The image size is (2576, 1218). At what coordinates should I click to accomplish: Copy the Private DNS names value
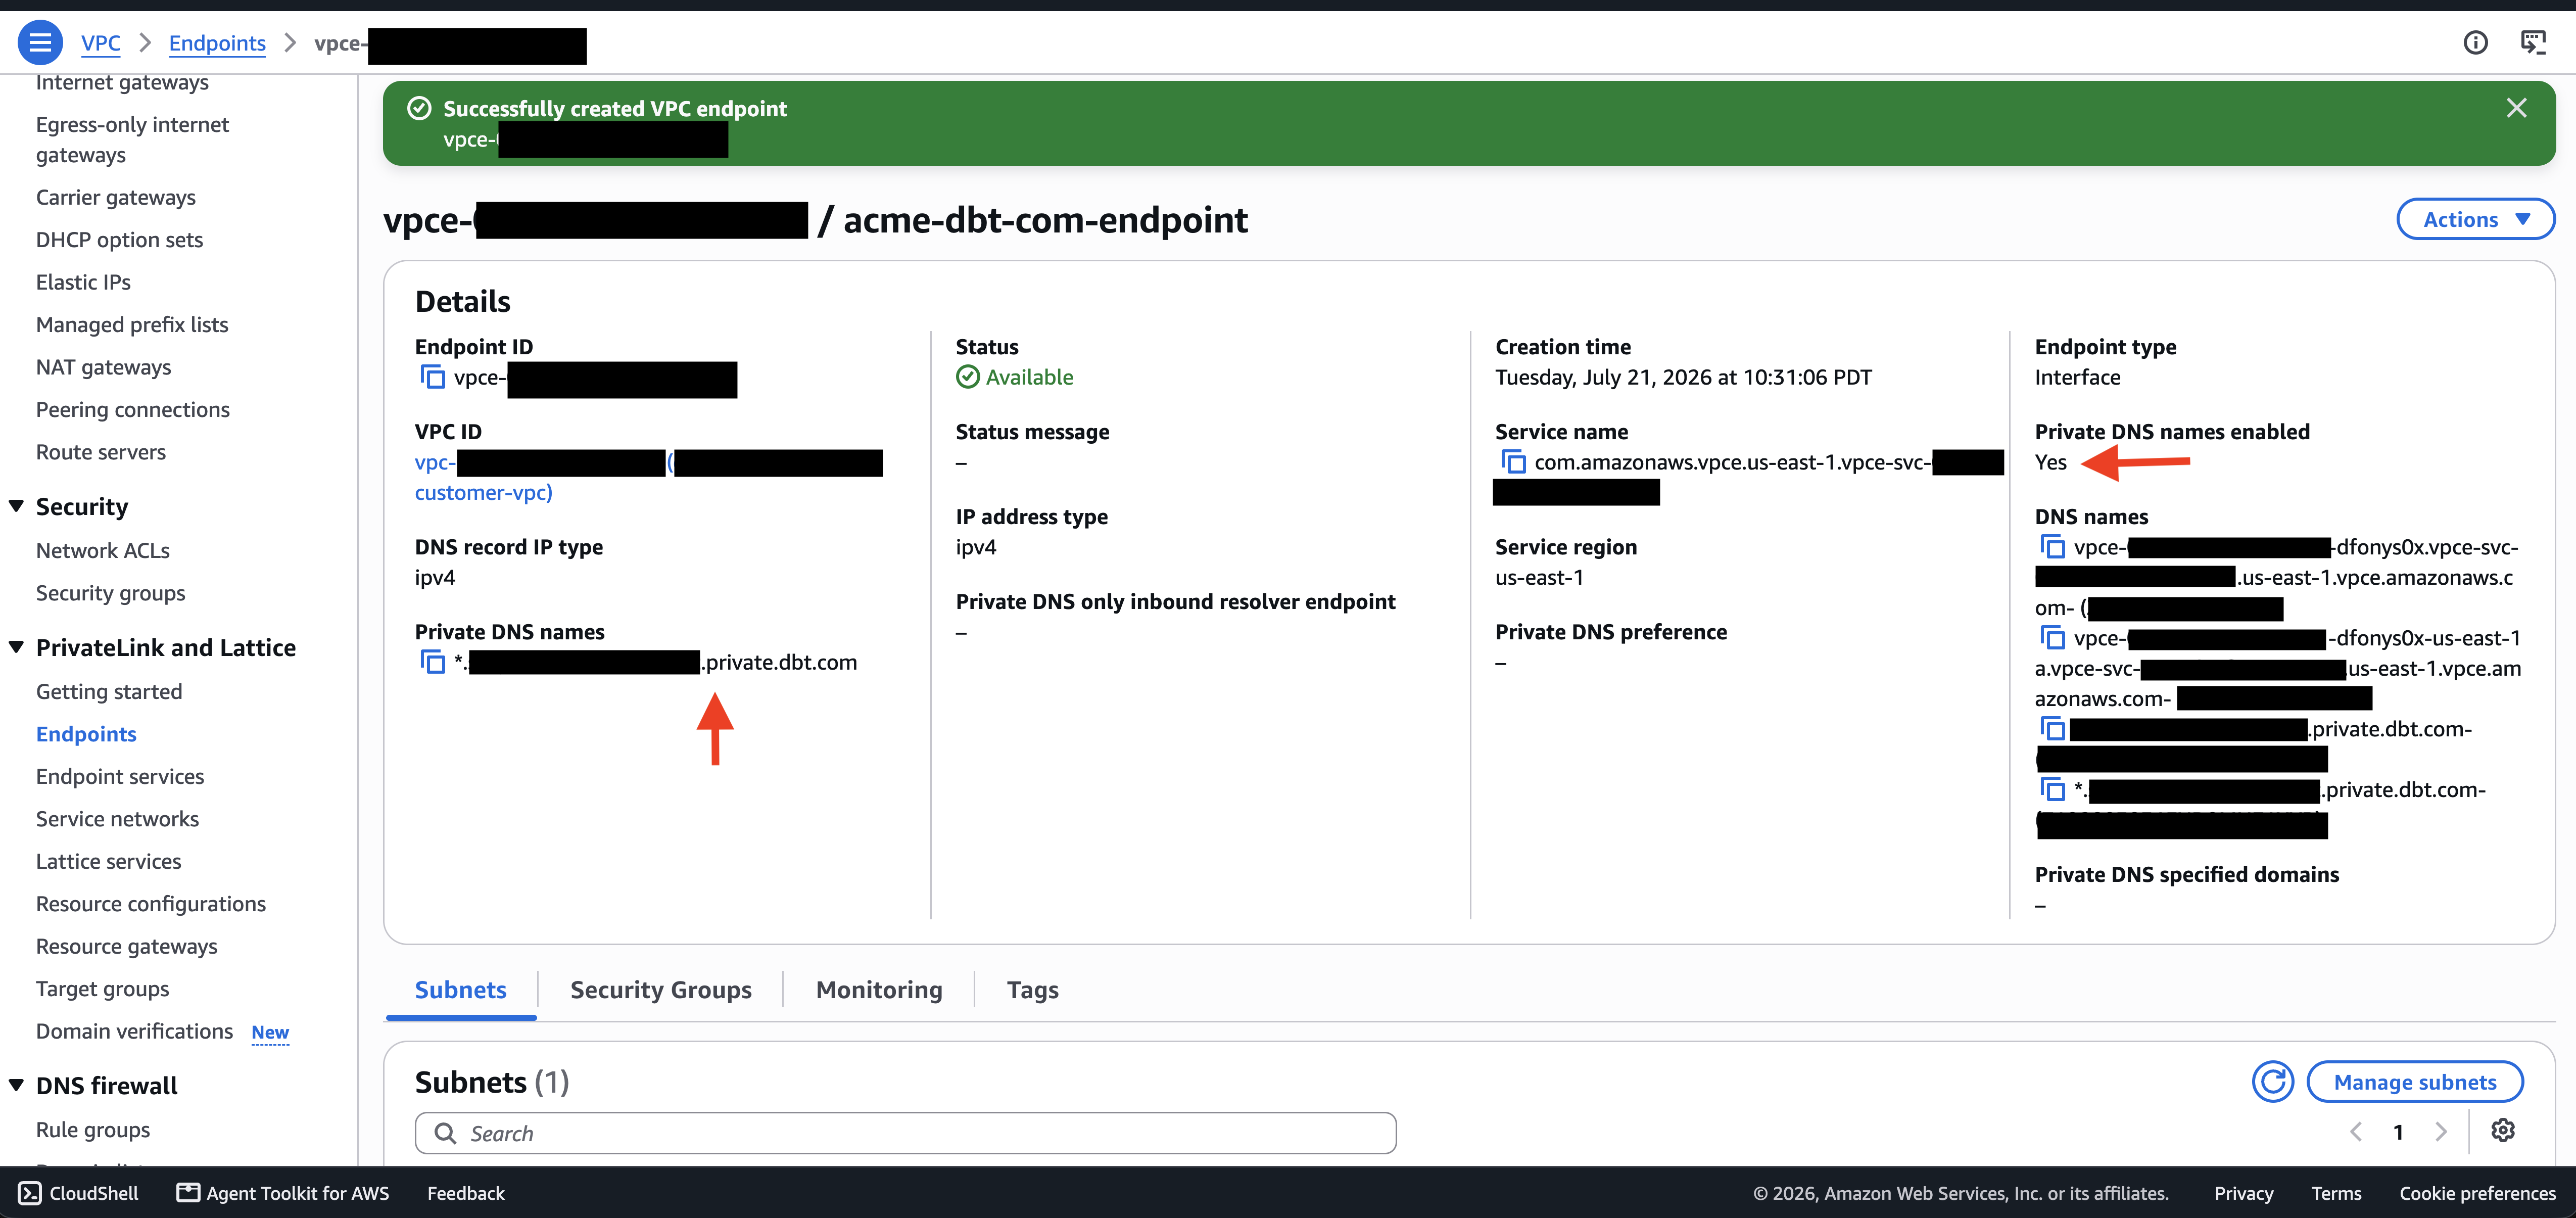[x=433, y=662]
